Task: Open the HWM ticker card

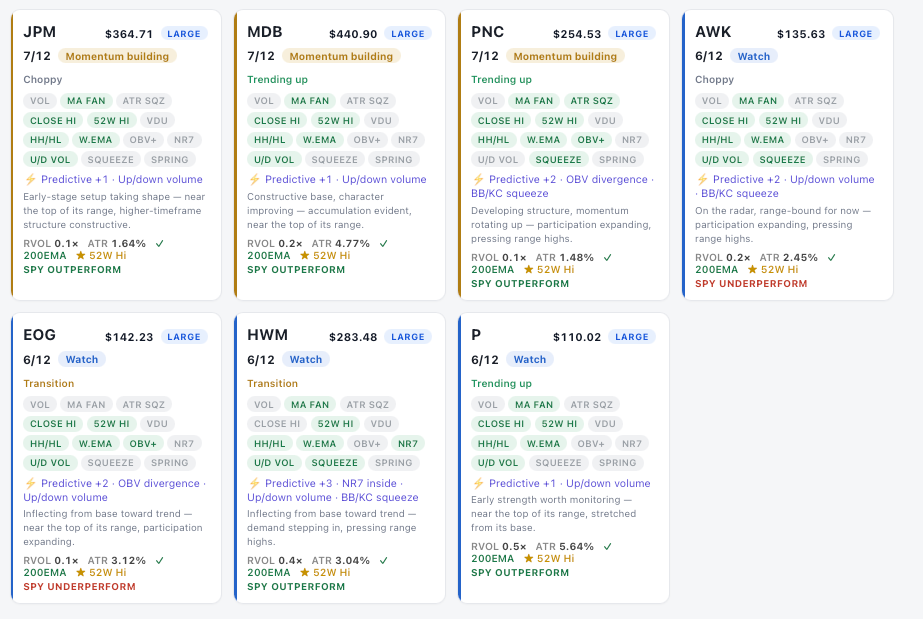Action: pyautogui.click(x=340, y=458)
